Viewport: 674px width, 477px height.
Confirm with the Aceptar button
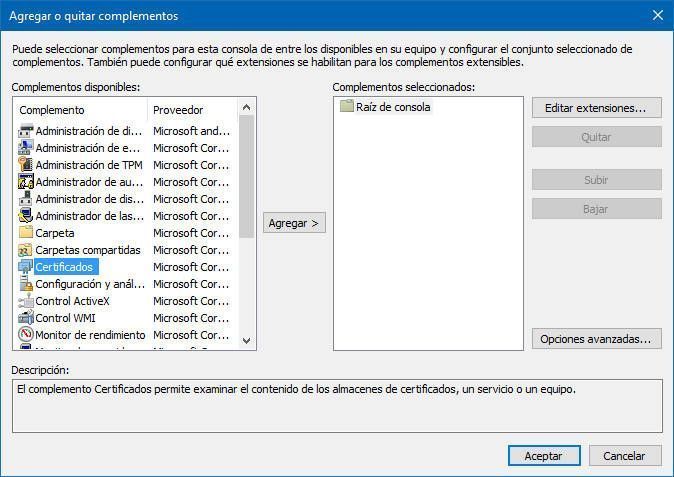click(544, 456)
